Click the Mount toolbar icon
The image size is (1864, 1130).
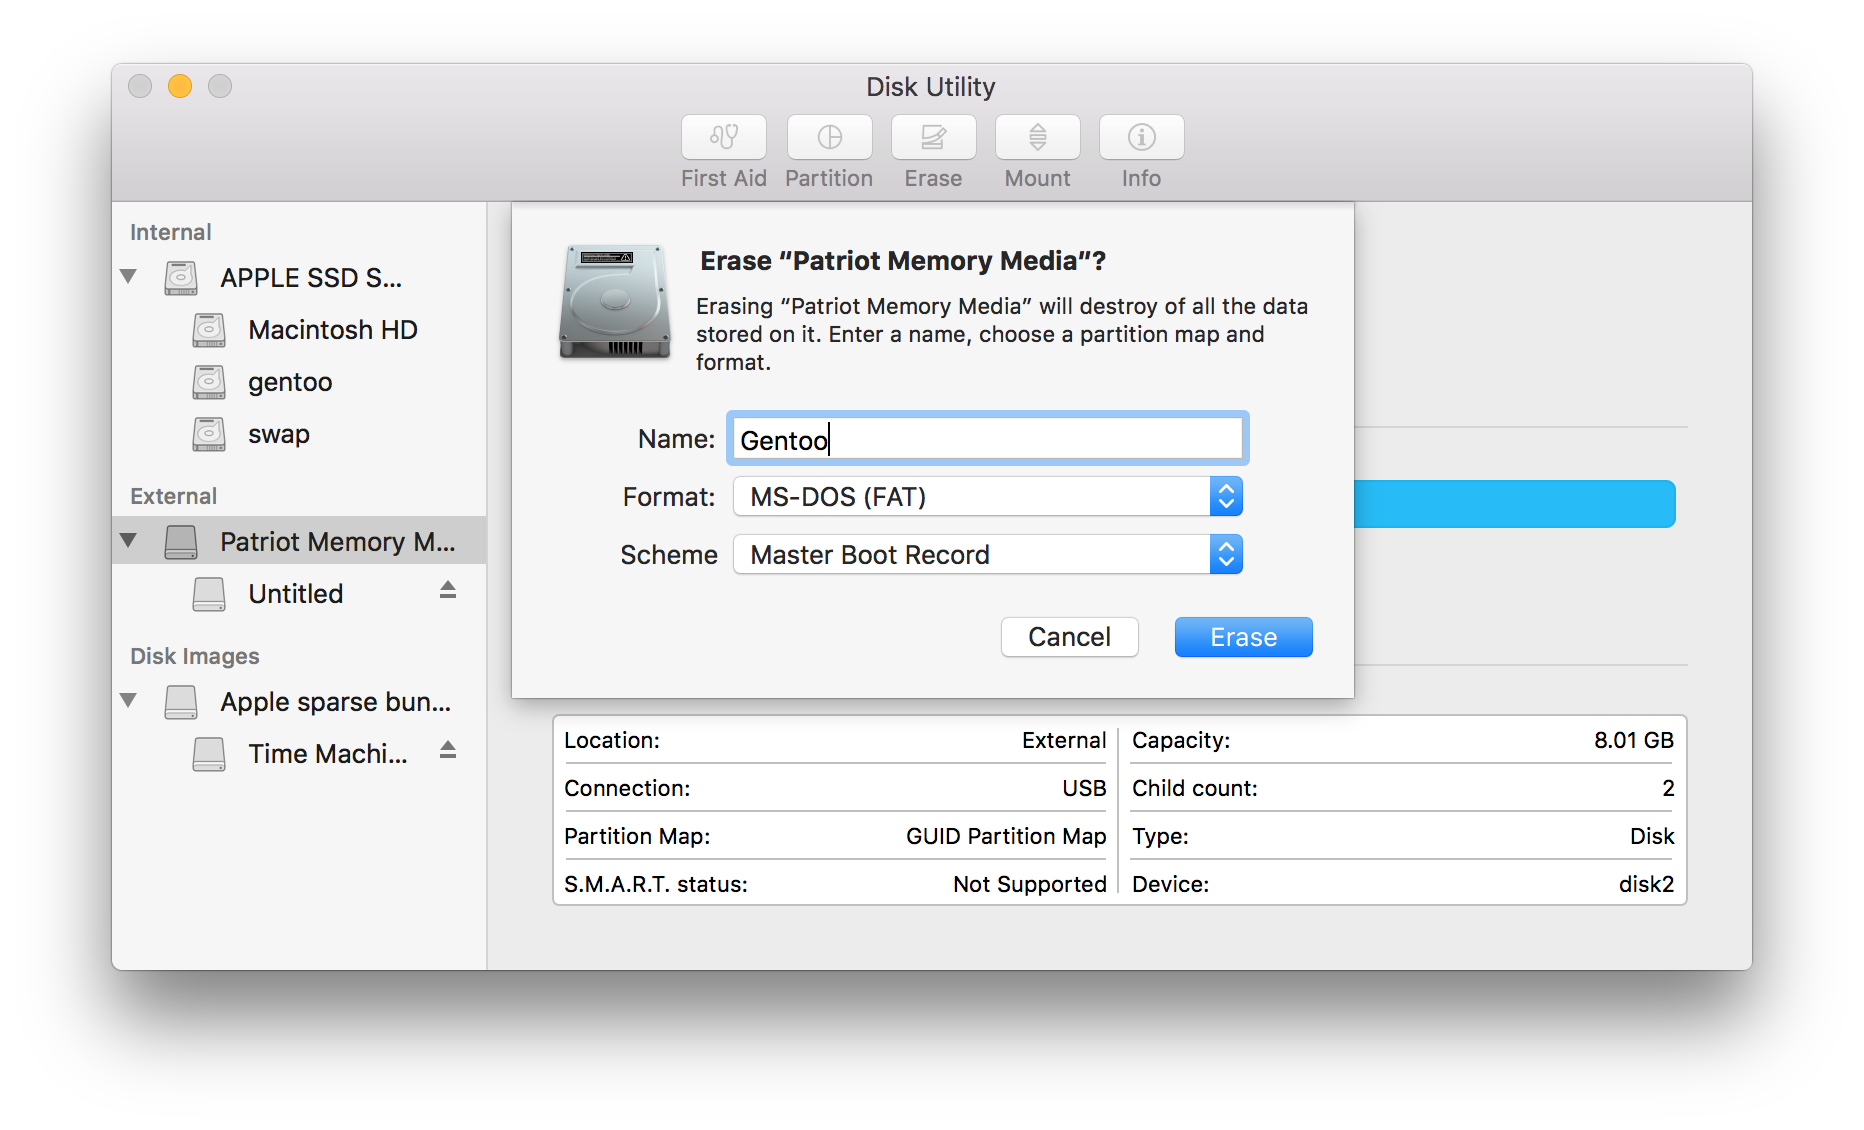(1038, 137)
